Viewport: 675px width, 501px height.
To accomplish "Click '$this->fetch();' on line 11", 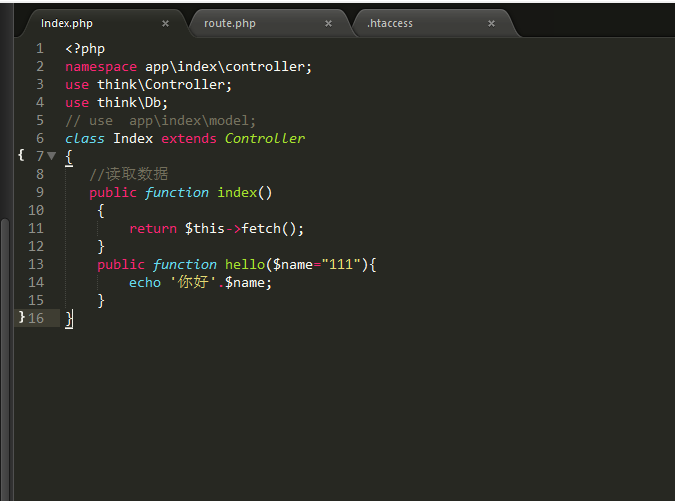I will [x=244, y=229].
